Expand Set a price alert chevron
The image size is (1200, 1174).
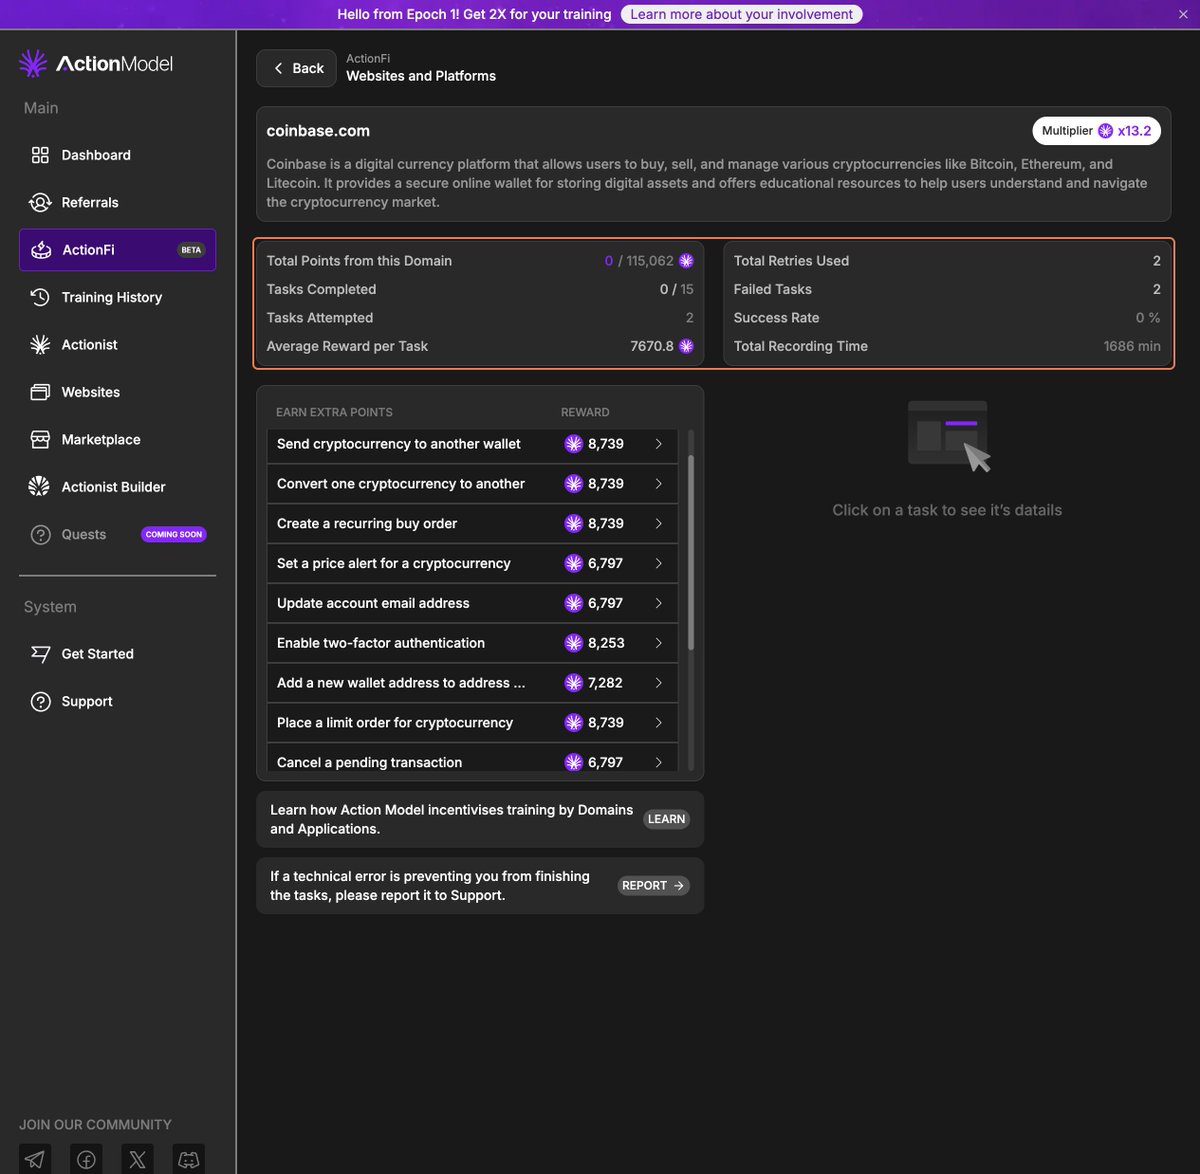coord(658,564)
